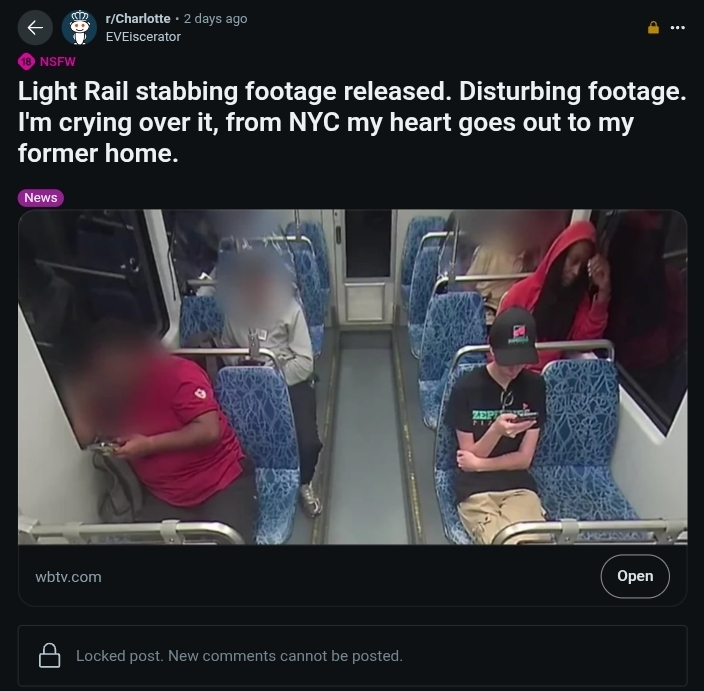The height and width of the screenshot is (691, 704).
Task: Open EVEiscerator's user profile
Action: (x=143, y=37)
